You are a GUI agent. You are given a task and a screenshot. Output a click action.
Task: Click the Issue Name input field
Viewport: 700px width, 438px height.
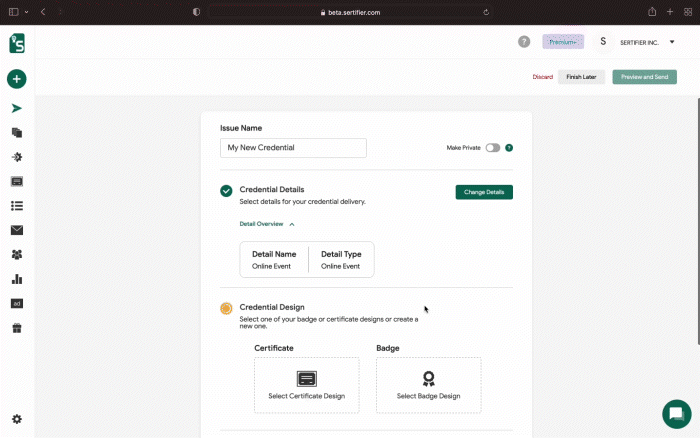[x=293, y=148]
